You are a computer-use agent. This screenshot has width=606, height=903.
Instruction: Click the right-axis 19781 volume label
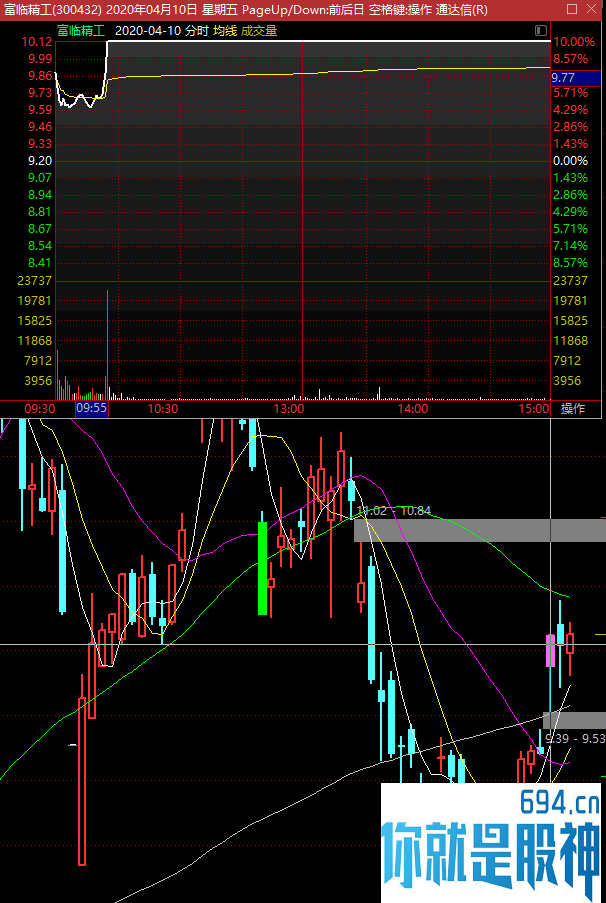[x=571, y=301]
